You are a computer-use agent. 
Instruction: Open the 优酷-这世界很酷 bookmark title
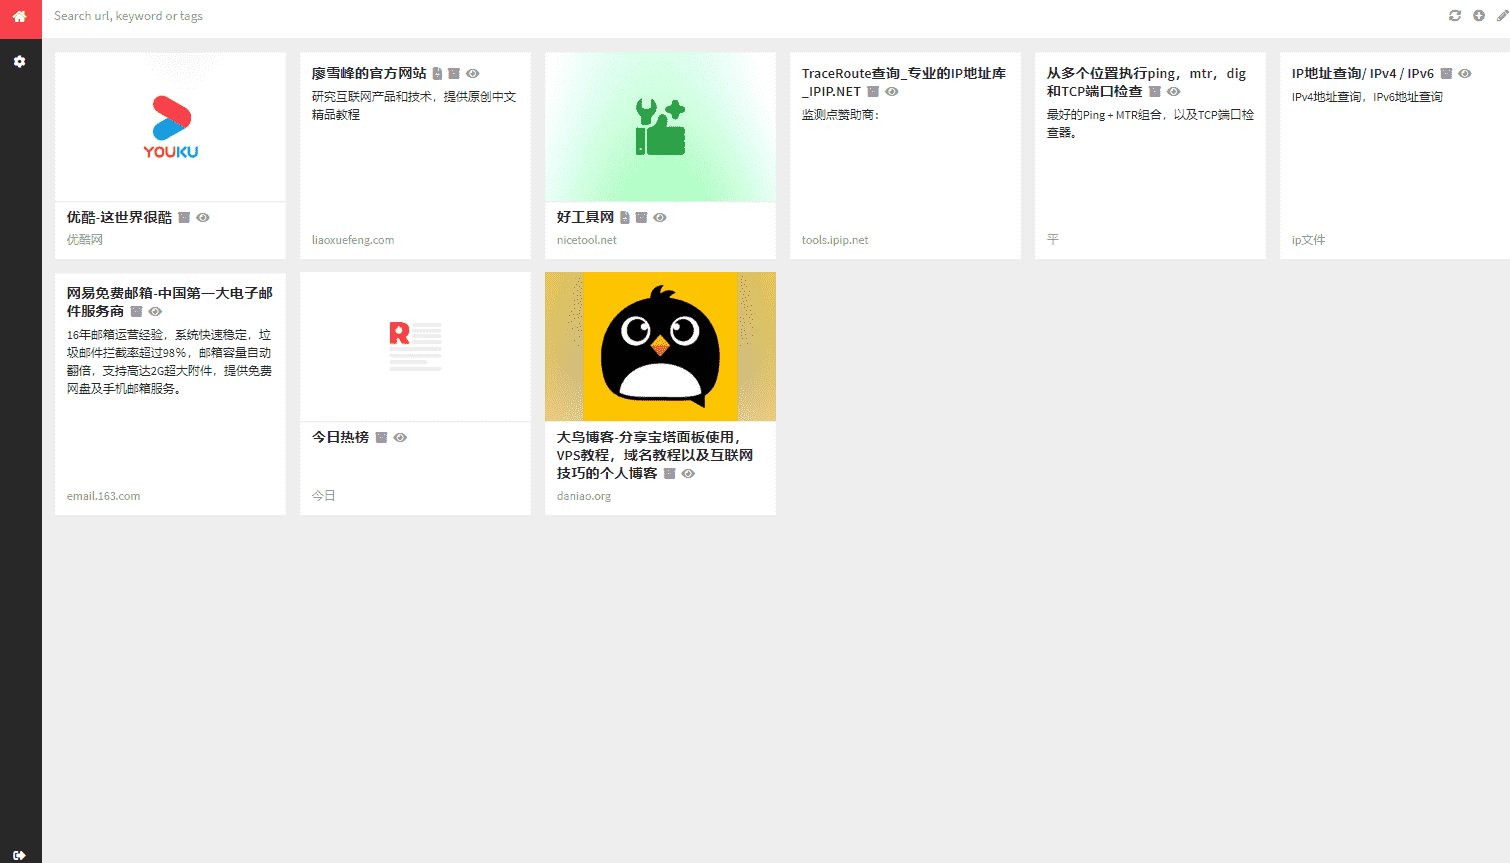(x=119, y=217)
